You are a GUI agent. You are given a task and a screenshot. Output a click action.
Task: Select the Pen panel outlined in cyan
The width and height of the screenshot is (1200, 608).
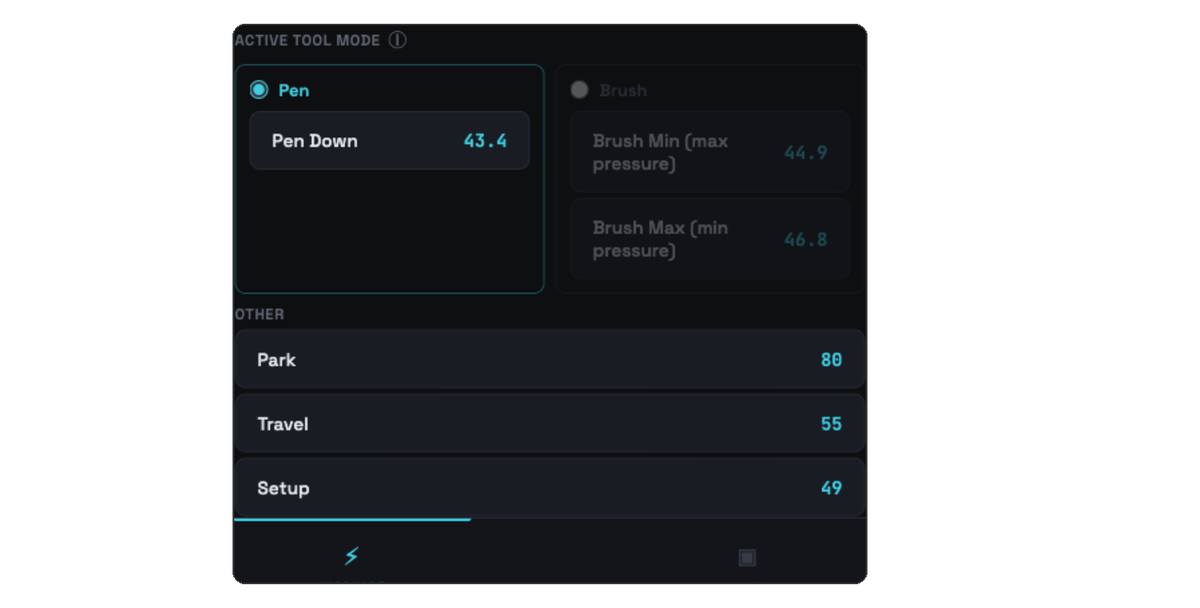389,230
